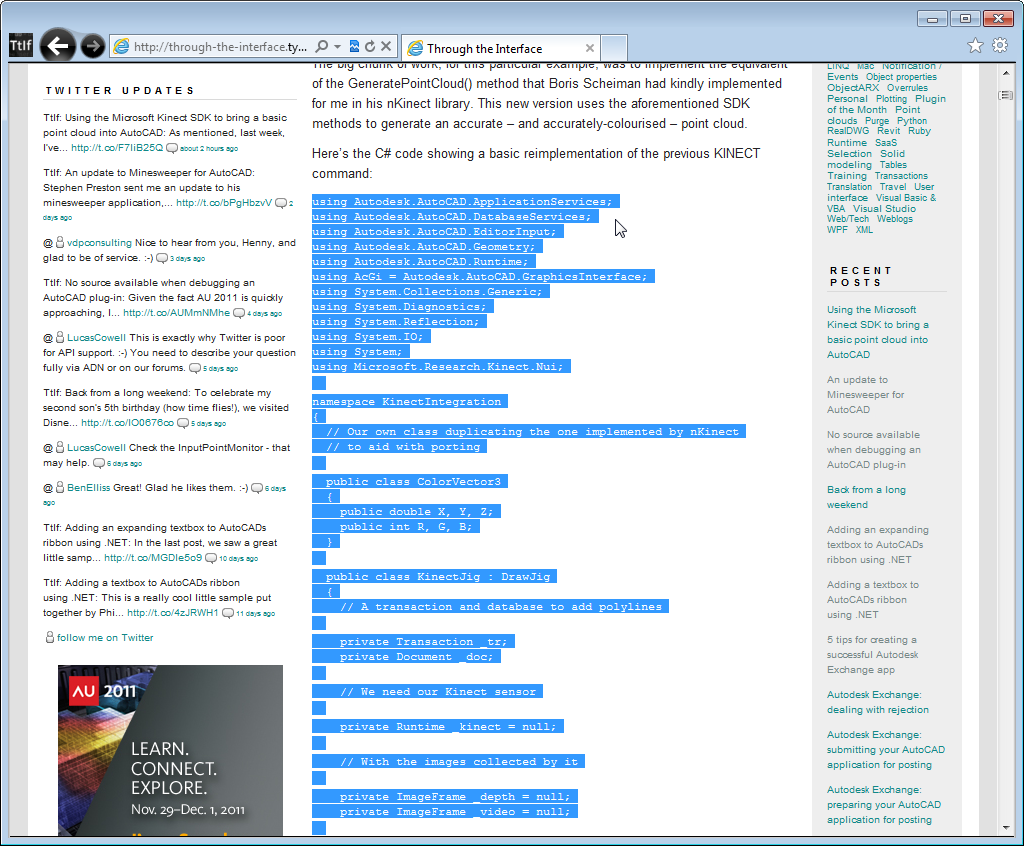Open a new blank tab
Image resolution: width=1024 pixels, height=846 pixels.
tap(614, 48)
